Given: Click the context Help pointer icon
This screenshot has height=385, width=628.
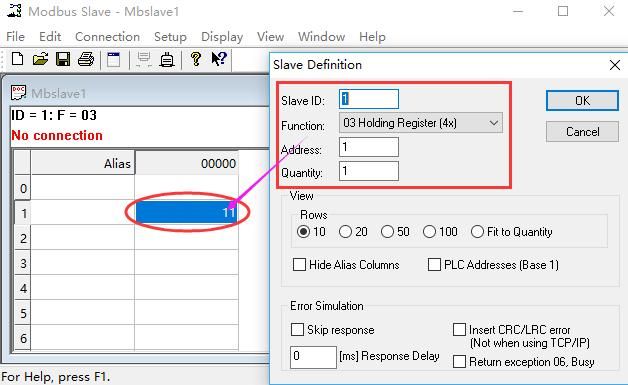Looking at the screenshot, I should pyautogui.click(x=219, y=59).
